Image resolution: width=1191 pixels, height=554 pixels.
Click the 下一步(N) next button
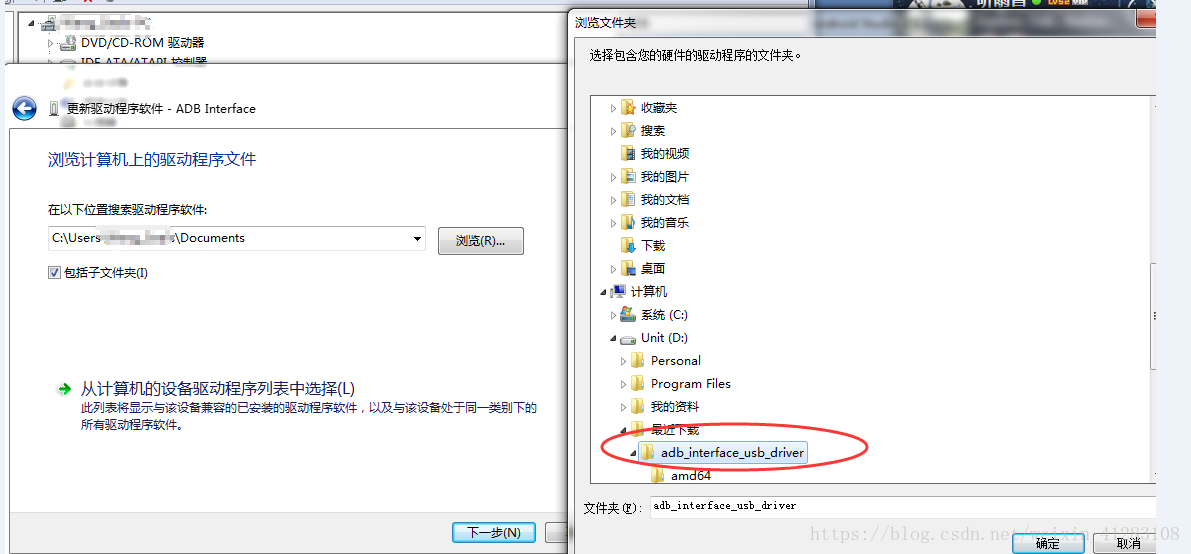click(494, 533)
